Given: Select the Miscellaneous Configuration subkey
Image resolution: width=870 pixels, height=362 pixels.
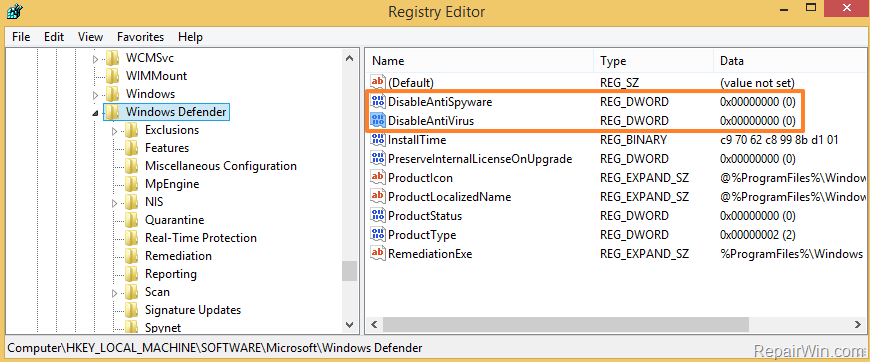Looking at the screenshot, I should (x=221, y=166).
